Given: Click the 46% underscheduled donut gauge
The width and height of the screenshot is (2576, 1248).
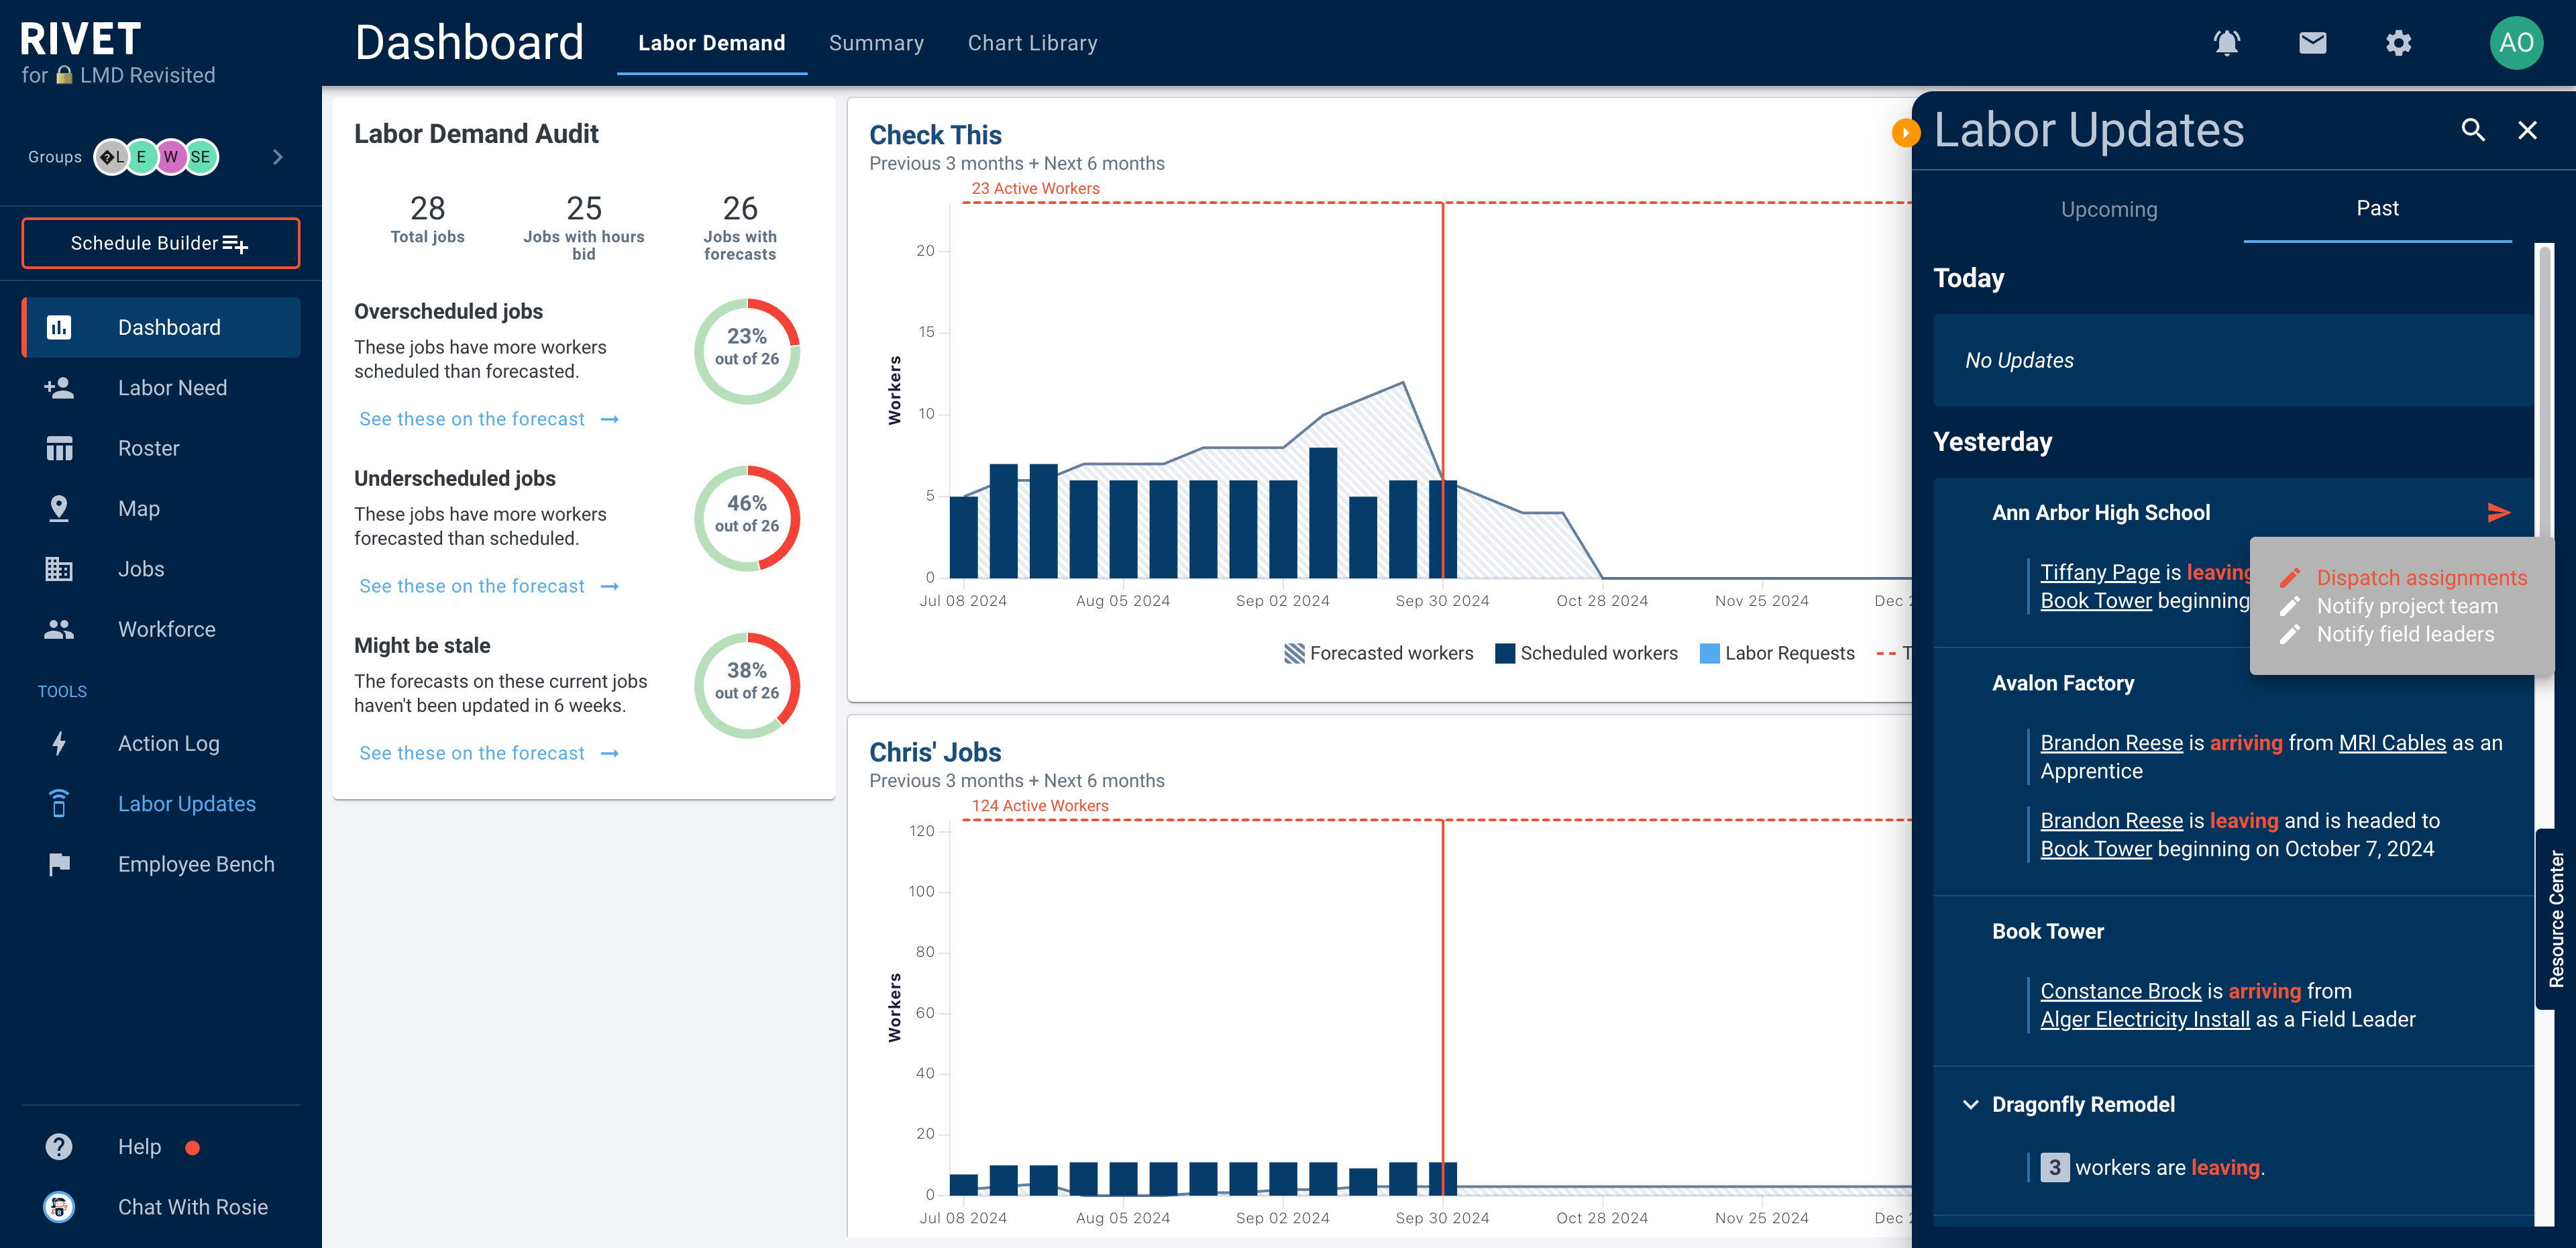Looking at the screenshot, I should click(x=747, y=518).
